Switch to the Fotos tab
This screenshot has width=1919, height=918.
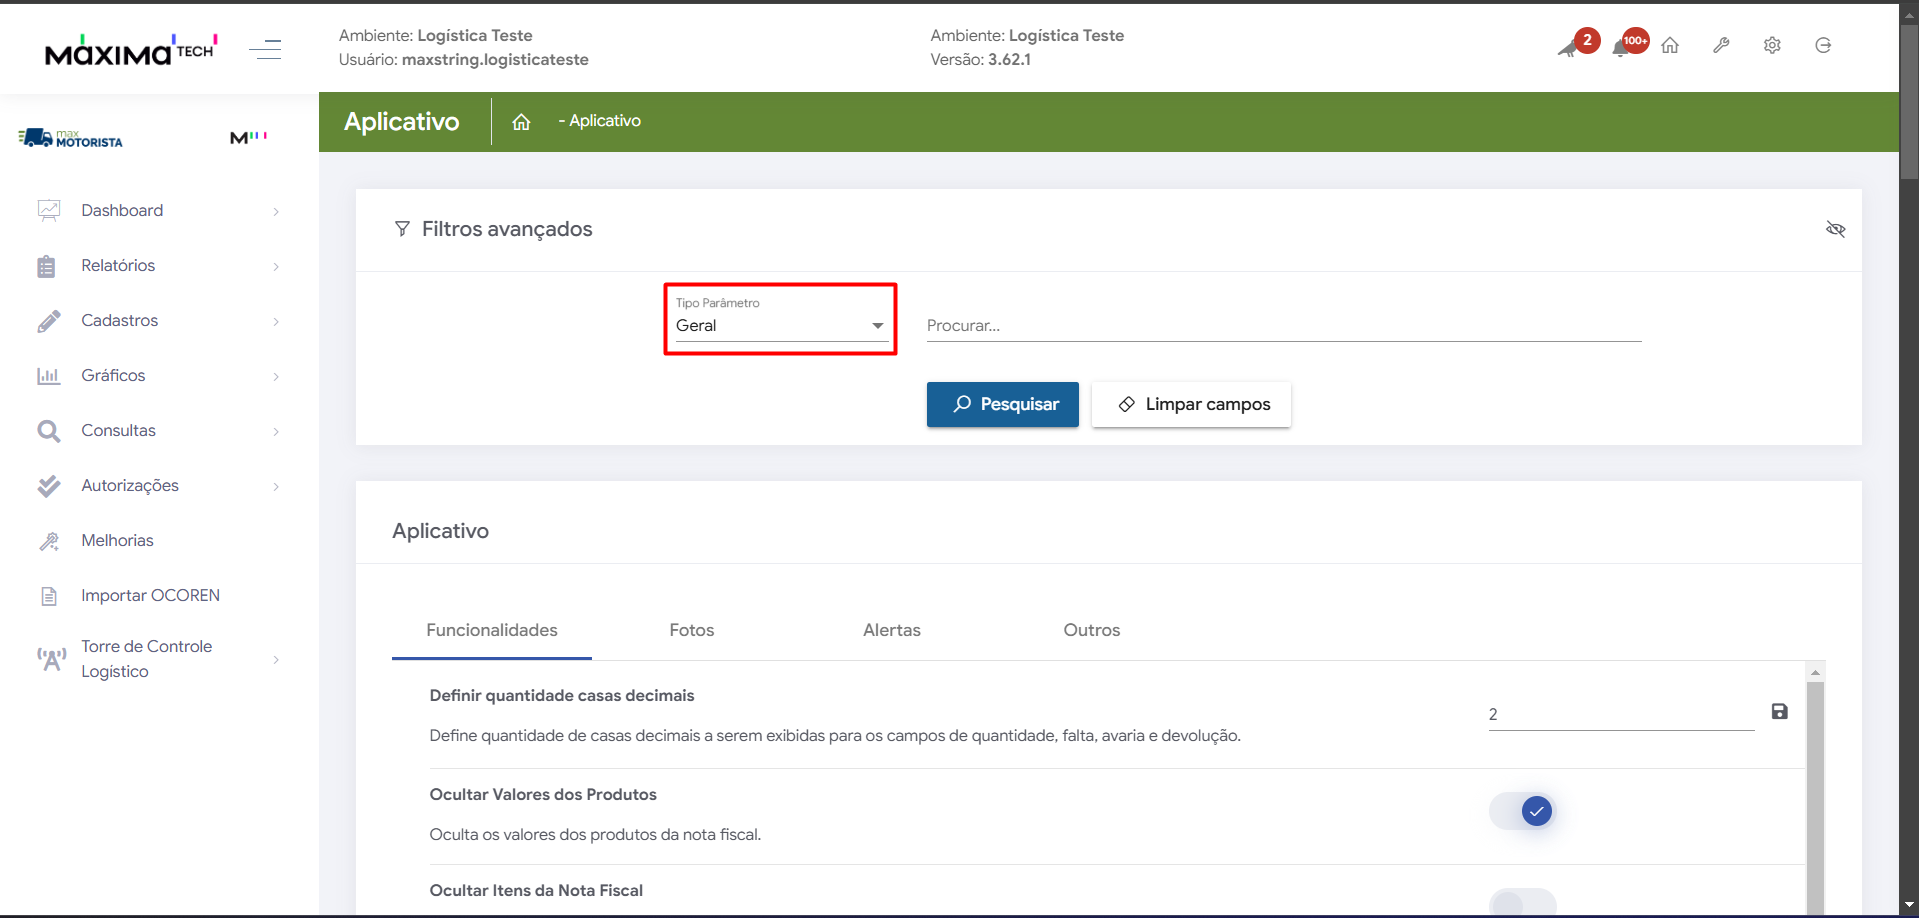point(691,630)
